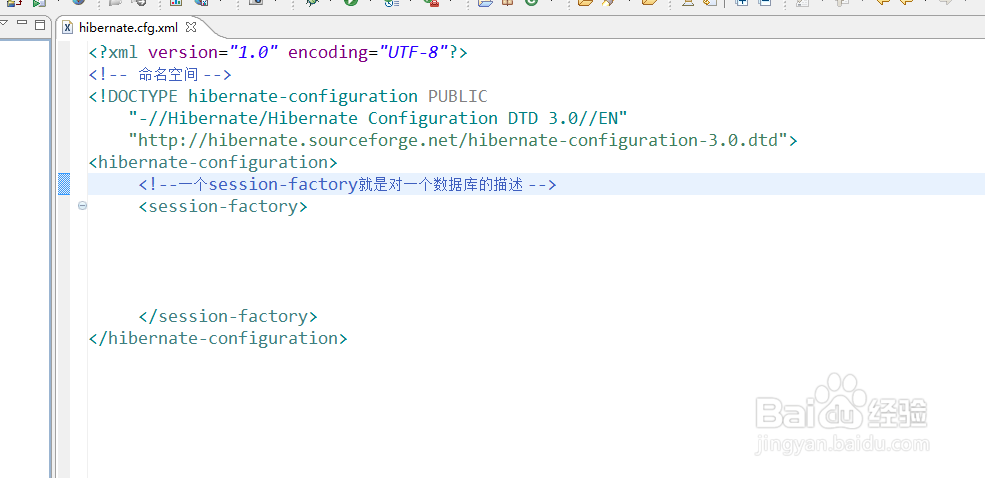Click the 一个session-factory comment line

(x=347, y=184)
